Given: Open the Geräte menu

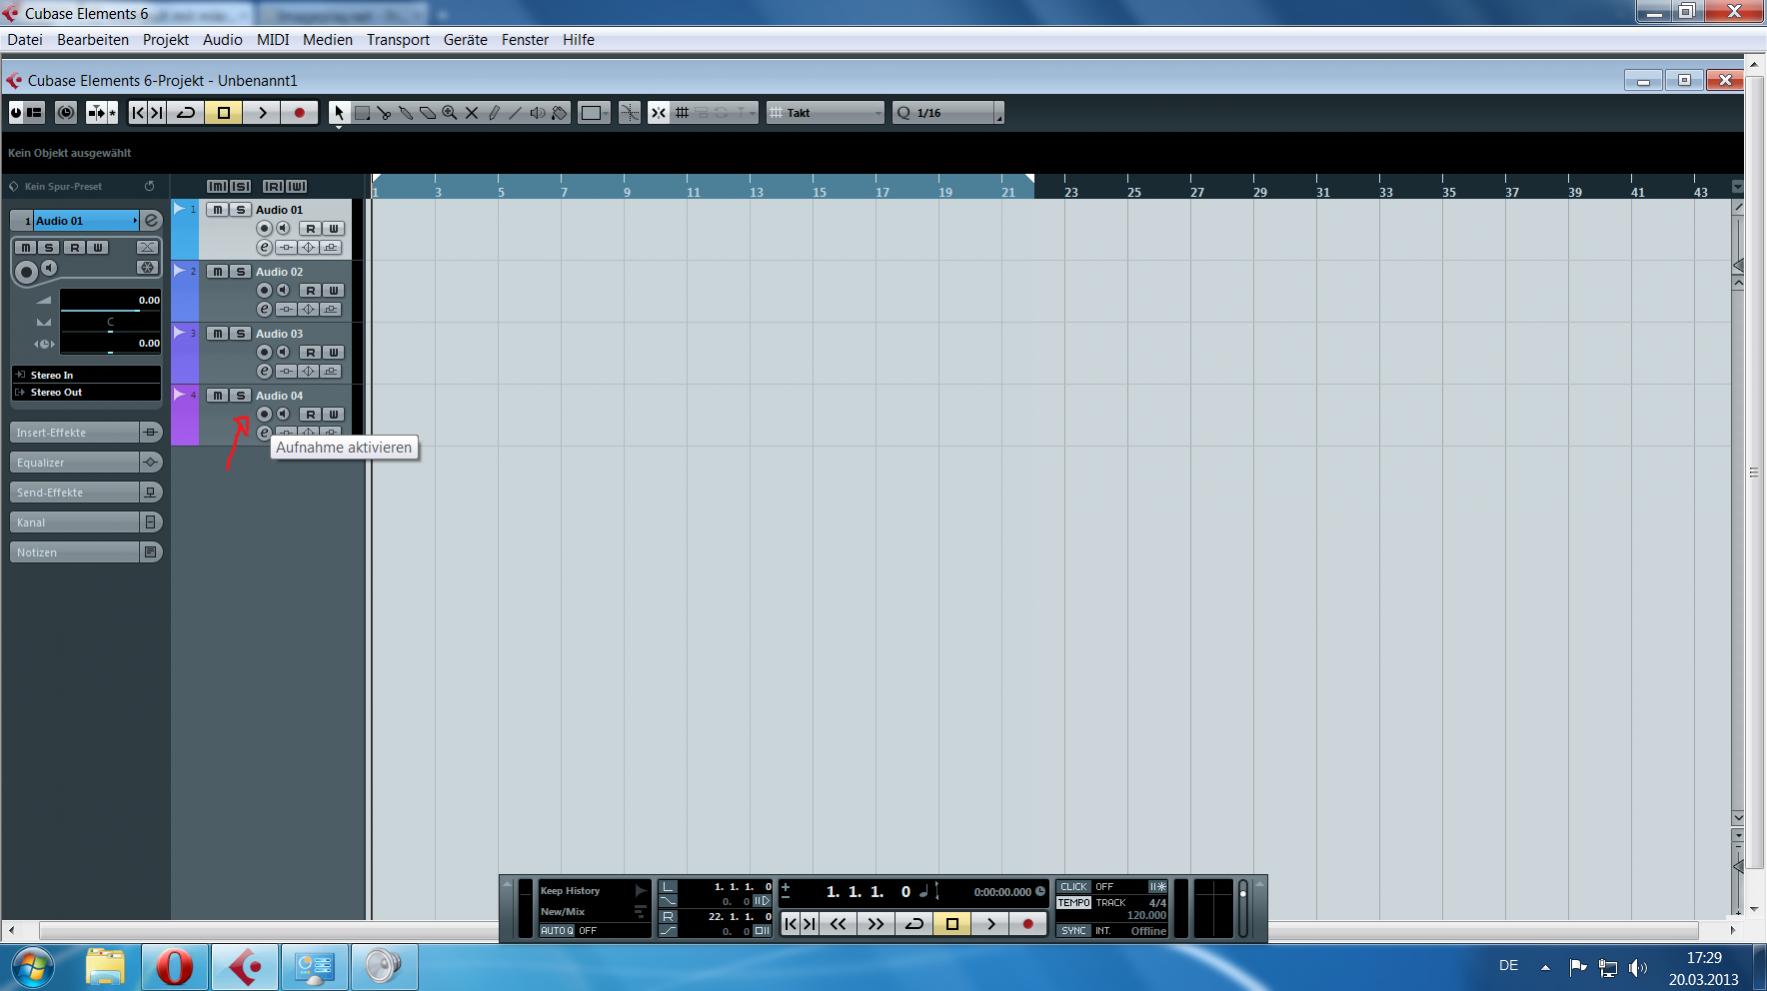Looking at the screenshot, I should [x=465, y=40].
